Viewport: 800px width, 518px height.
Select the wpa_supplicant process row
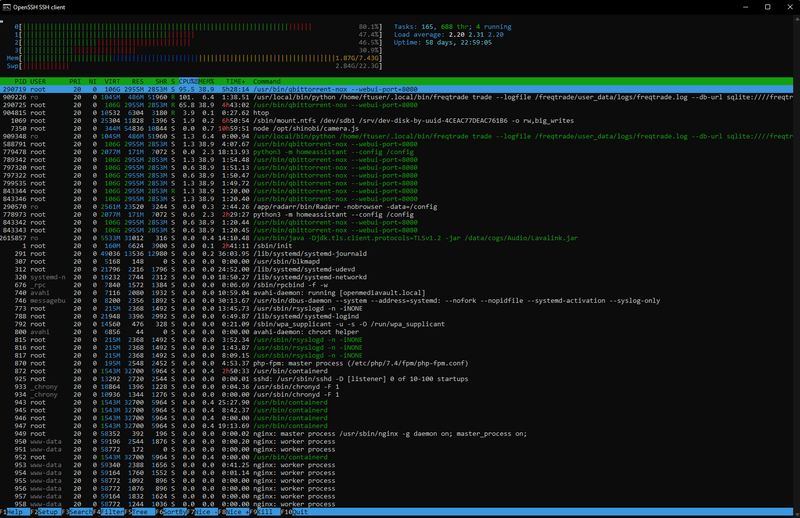pyautogui.click(x=396, y=324)
